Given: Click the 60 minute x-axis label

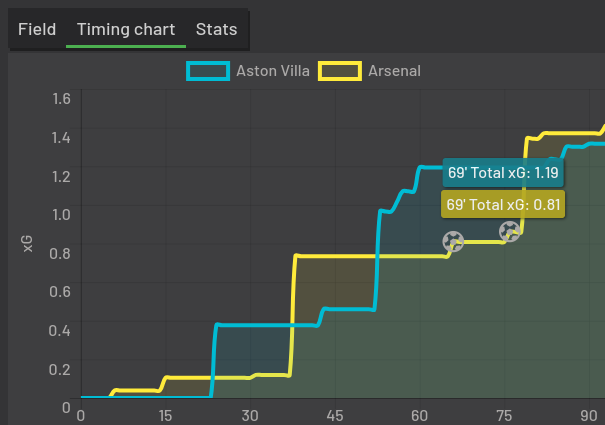Looking at the screenshot, I should coord(419,415).
